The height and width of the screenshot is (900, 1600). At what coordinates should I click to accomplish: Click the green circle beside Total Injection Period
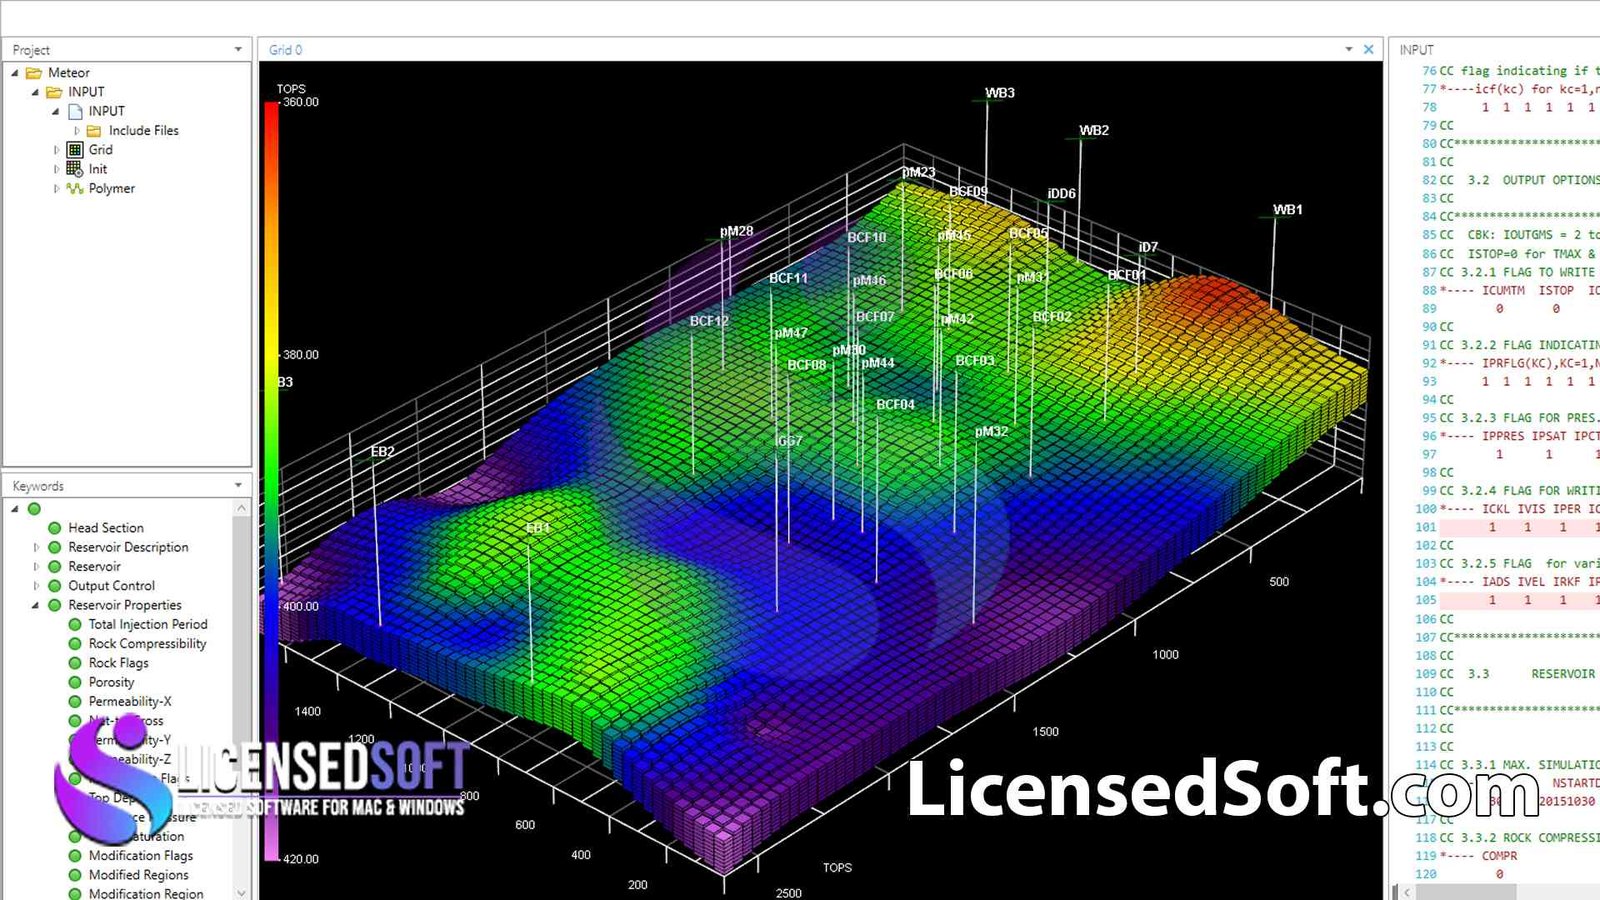pyautogui.click(x=75, y=624)
